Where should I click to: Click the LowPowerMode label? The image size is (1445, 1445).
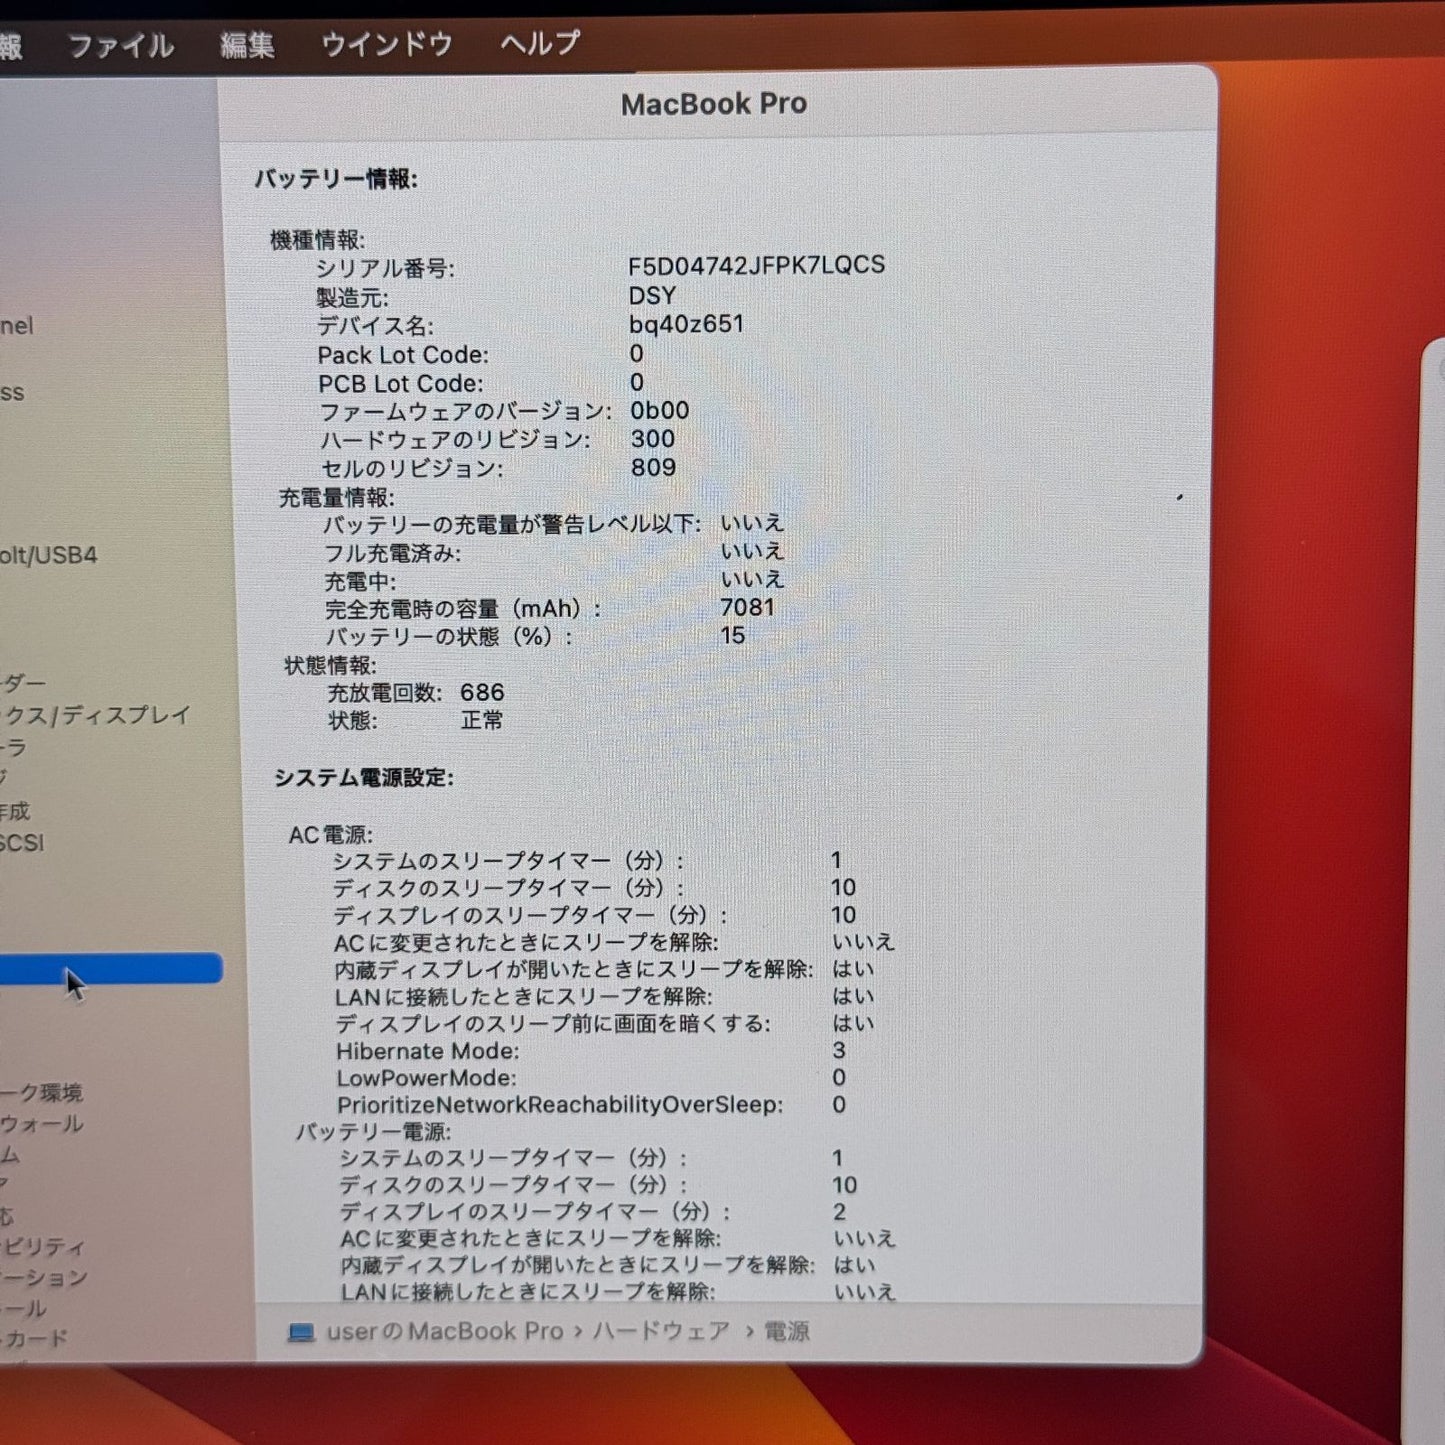click(427, 1078)
